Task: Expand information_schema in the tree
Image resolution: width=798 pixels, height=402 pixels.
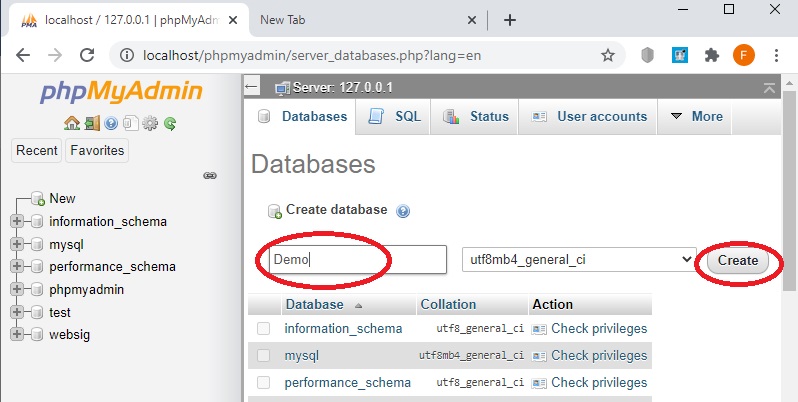Action: pos(17,221)
